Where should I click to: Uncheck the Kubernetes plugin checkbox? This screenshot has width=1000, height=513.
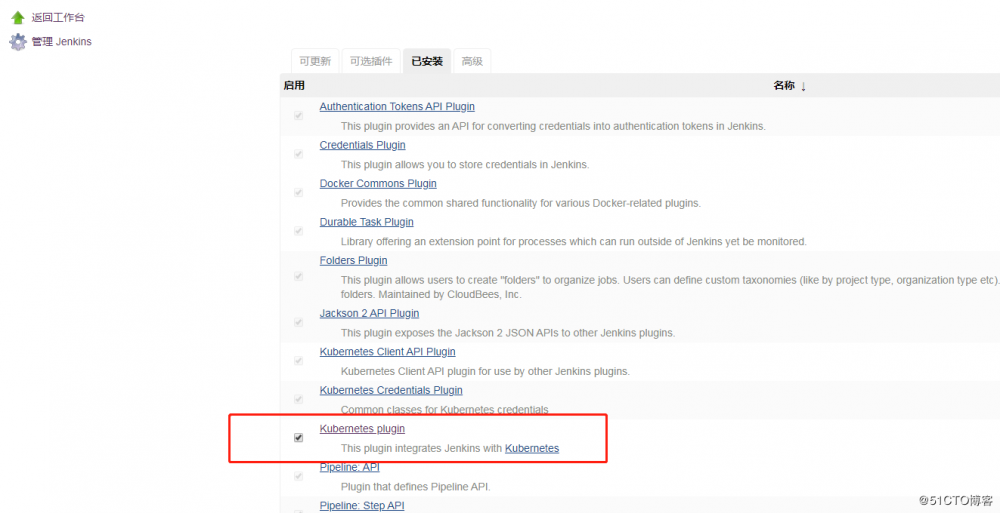coord(298,438)
